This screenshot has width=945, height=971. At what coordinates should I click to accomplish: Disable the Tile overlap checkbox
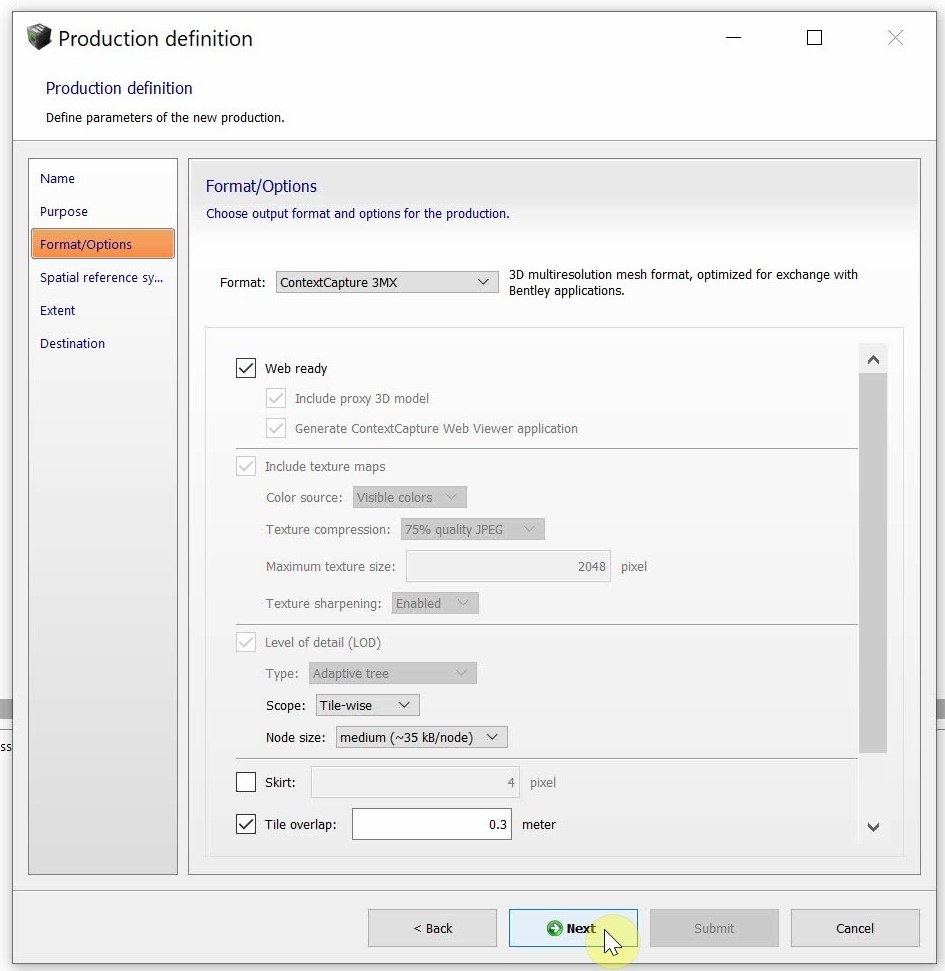tap(246, 825)
